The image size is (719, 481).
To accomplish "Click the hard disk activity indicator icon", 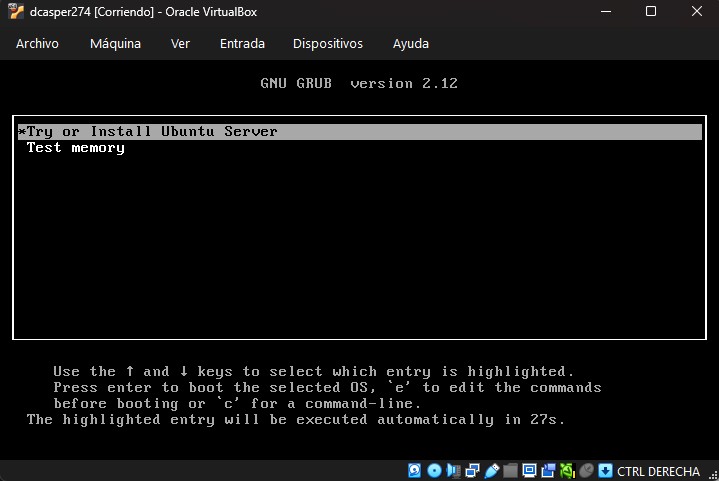I will coord(415,470).
